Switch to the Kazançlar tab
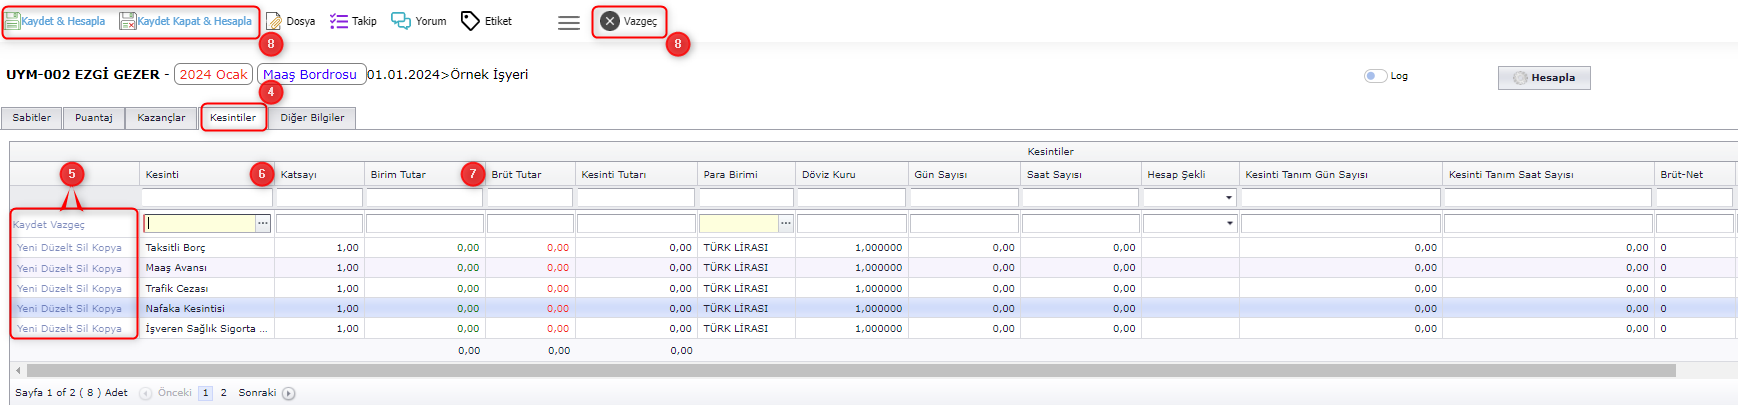Screen dimensions: 1738x405 pyautogui.click(x=161, y=118)
